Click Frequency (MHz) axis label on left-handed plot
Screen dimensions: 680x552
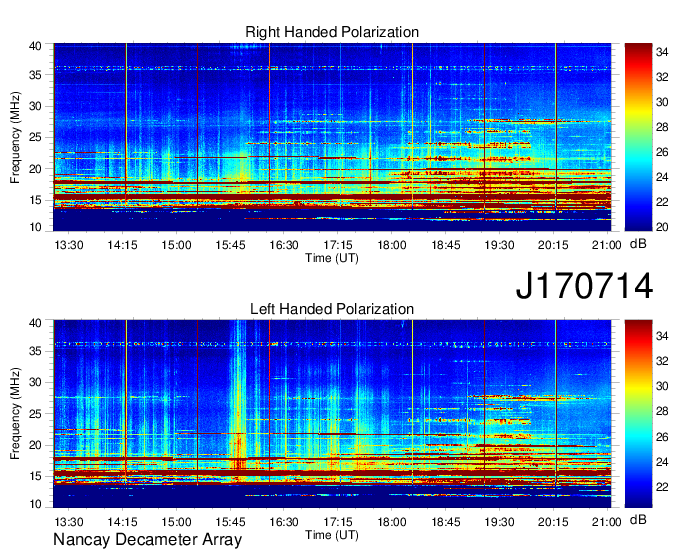tap(15, 414)
